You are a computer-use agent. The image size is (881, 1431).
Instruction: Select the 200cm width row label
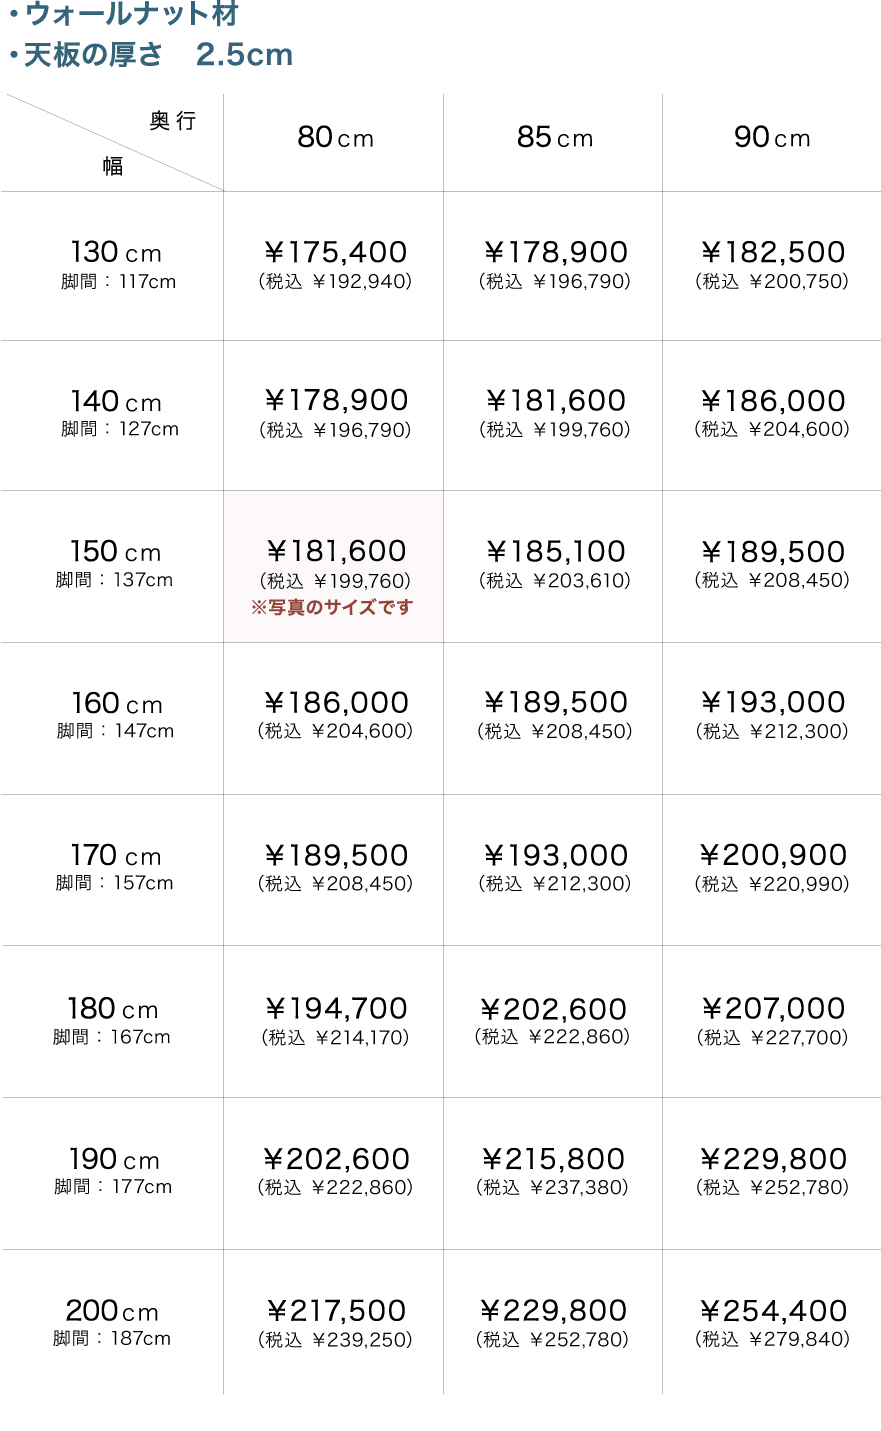(112, 1311)
